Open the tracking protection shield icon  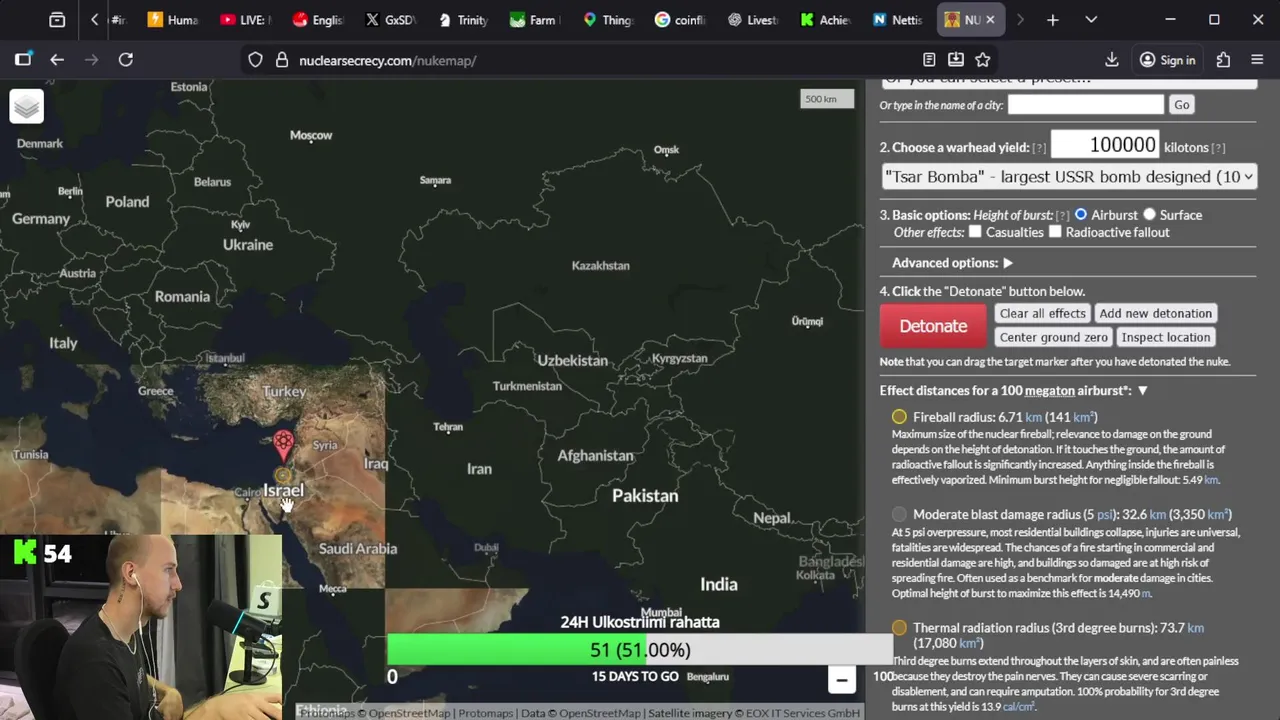click(x=256, y=60)
